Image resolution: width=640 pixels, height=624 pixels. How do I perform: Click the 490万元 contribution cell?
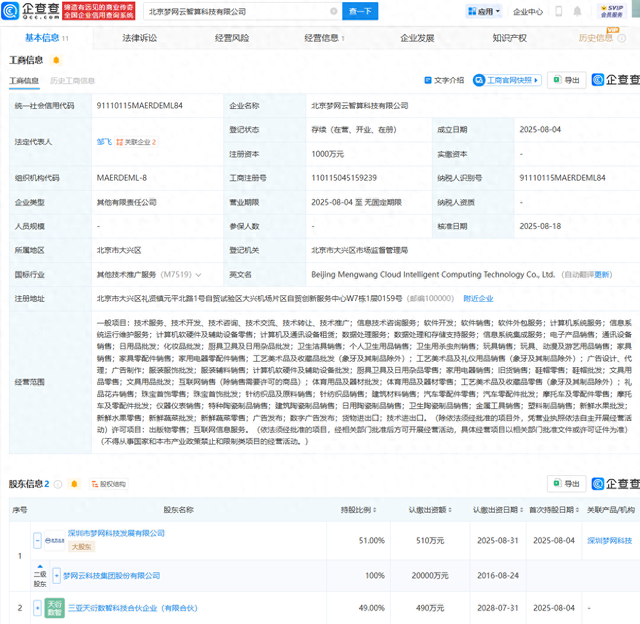(430, 608)
